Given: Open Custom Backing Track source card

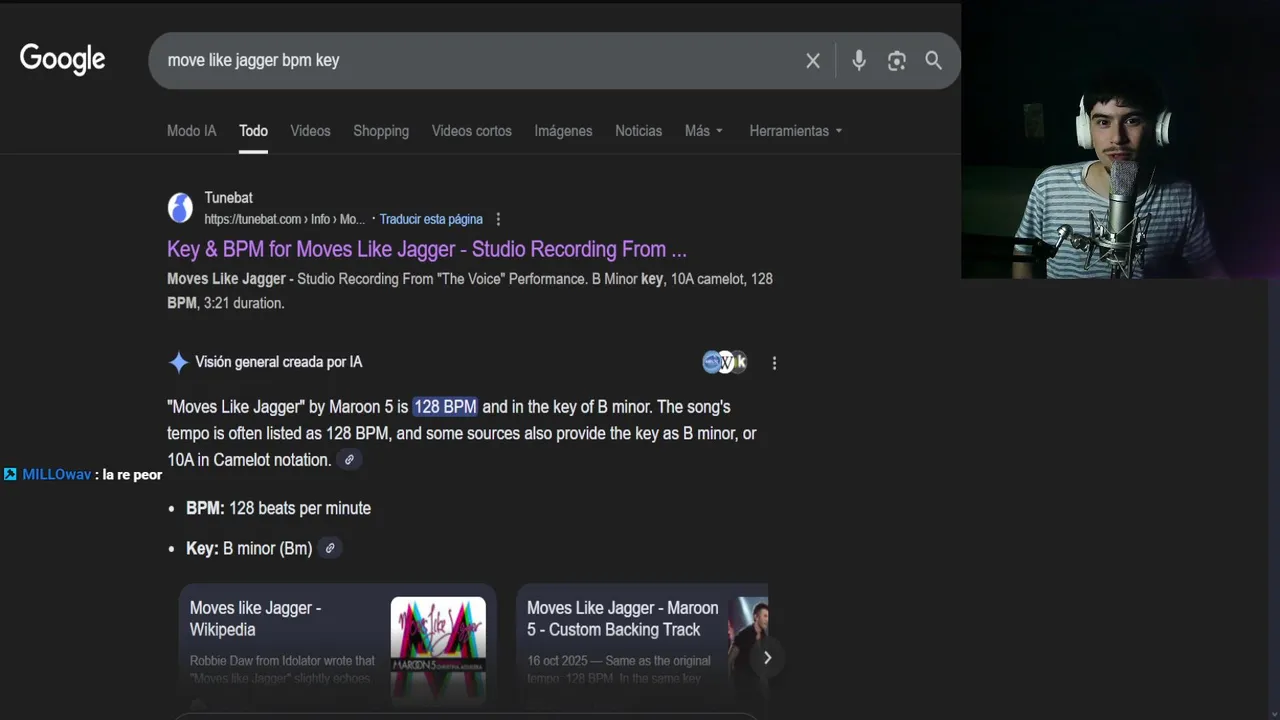Looking at the screenshot, I should tap(642, 647).
